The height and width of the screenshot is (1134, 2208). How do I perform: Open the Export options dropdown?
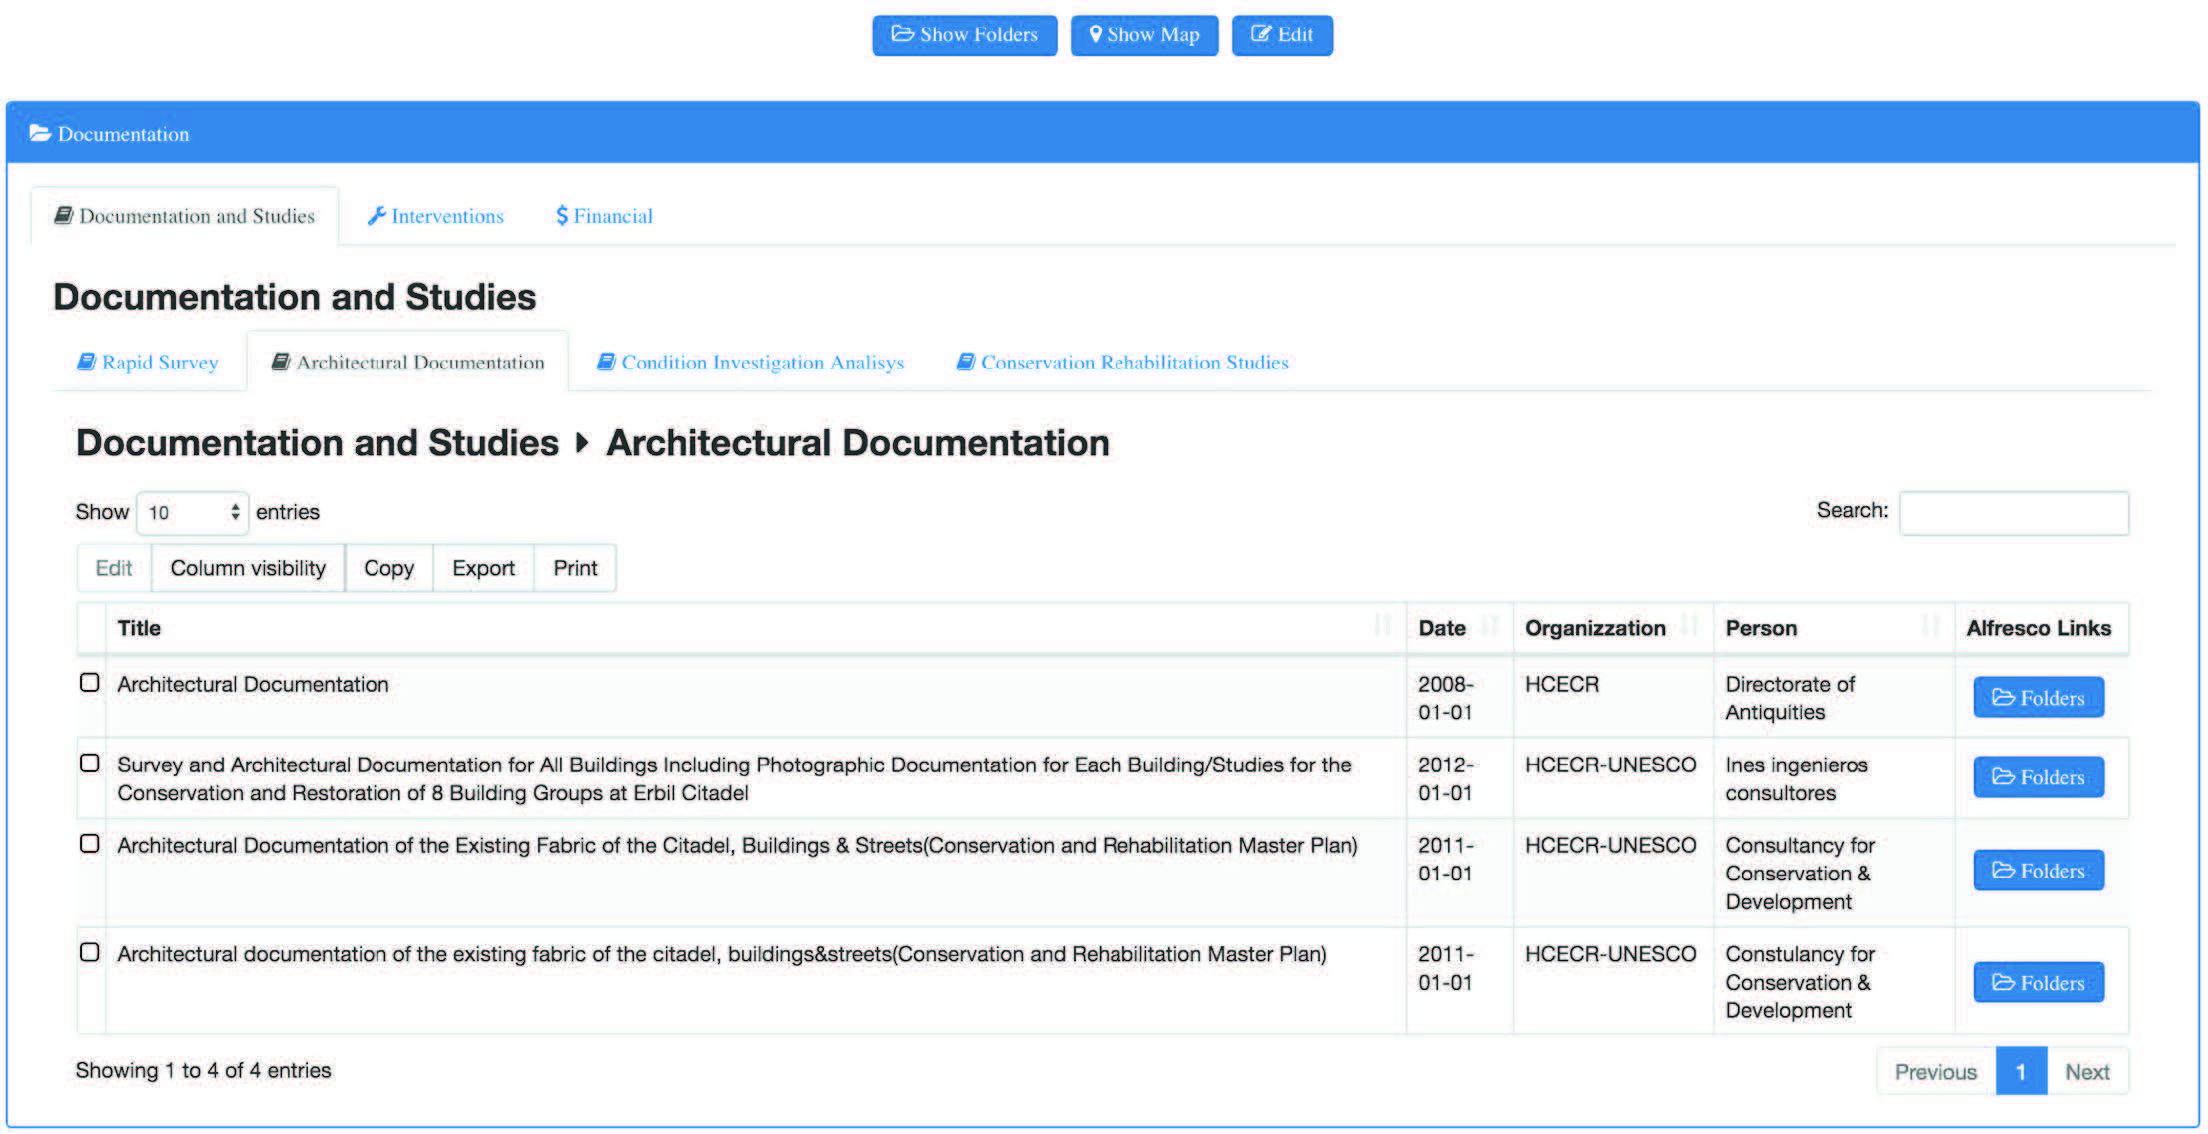coord(483,568)
